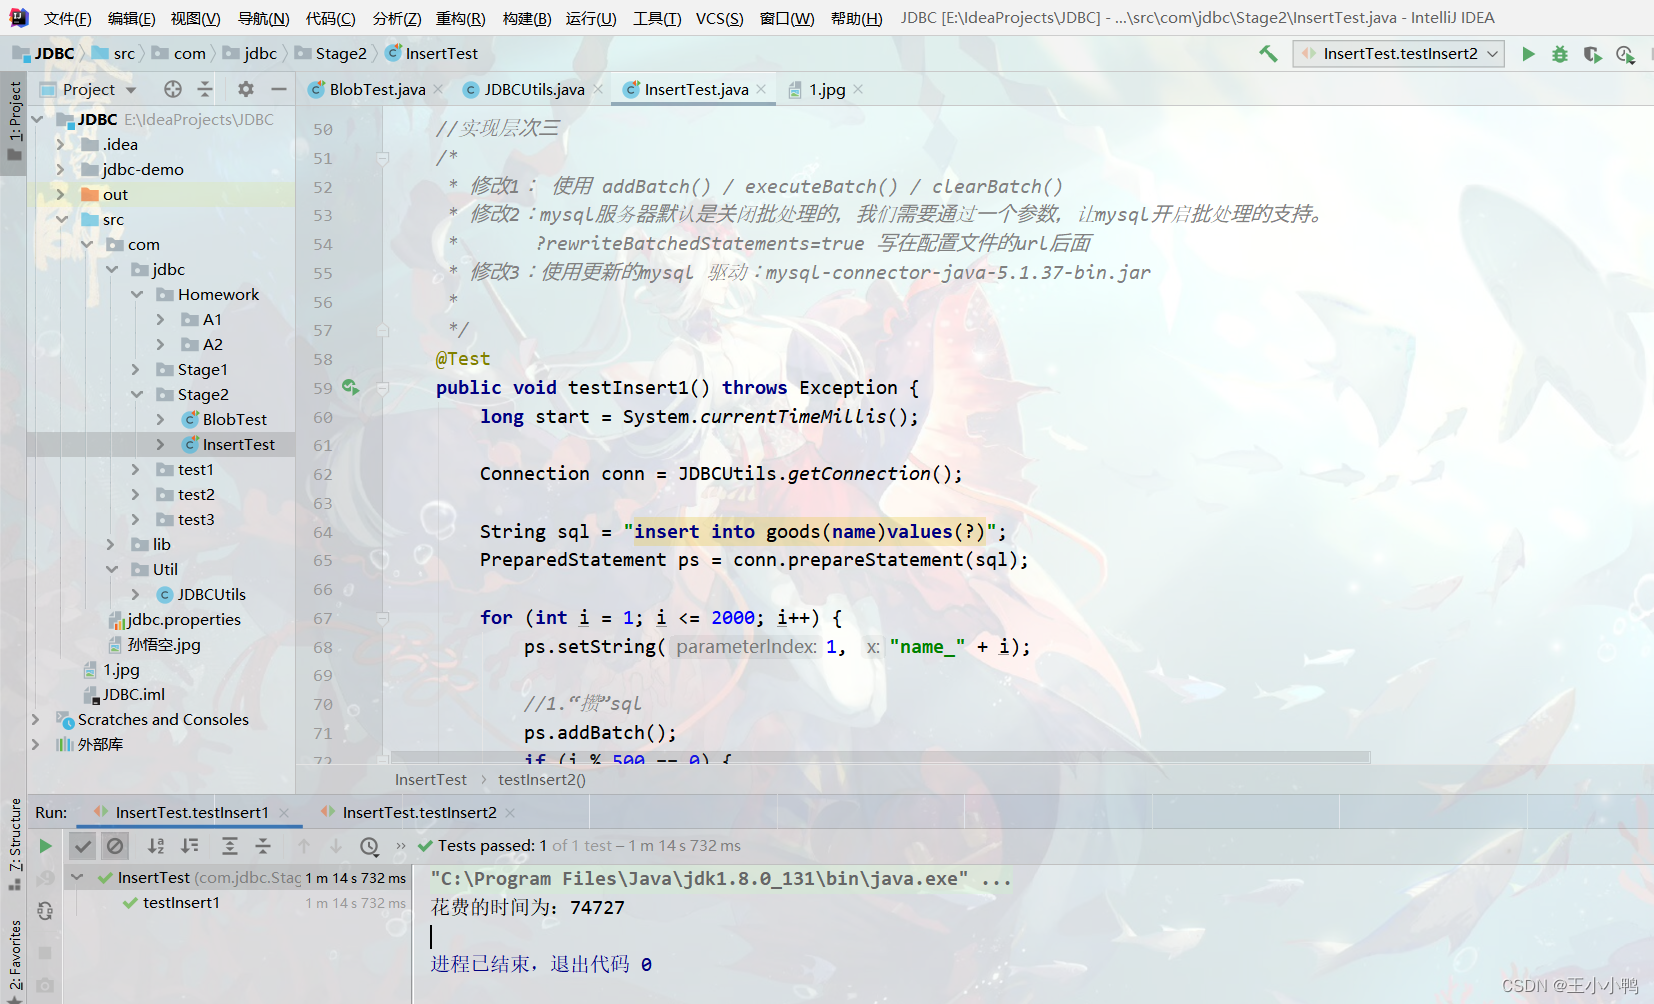
Task: Click jdbc-demo folder in project tree
Action: [x=143, y=169]
